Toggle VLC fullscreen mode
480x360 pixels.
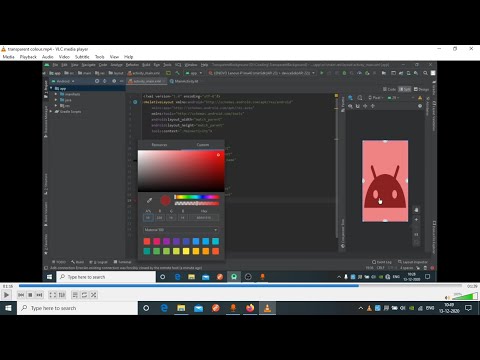(x=53, y=295)
